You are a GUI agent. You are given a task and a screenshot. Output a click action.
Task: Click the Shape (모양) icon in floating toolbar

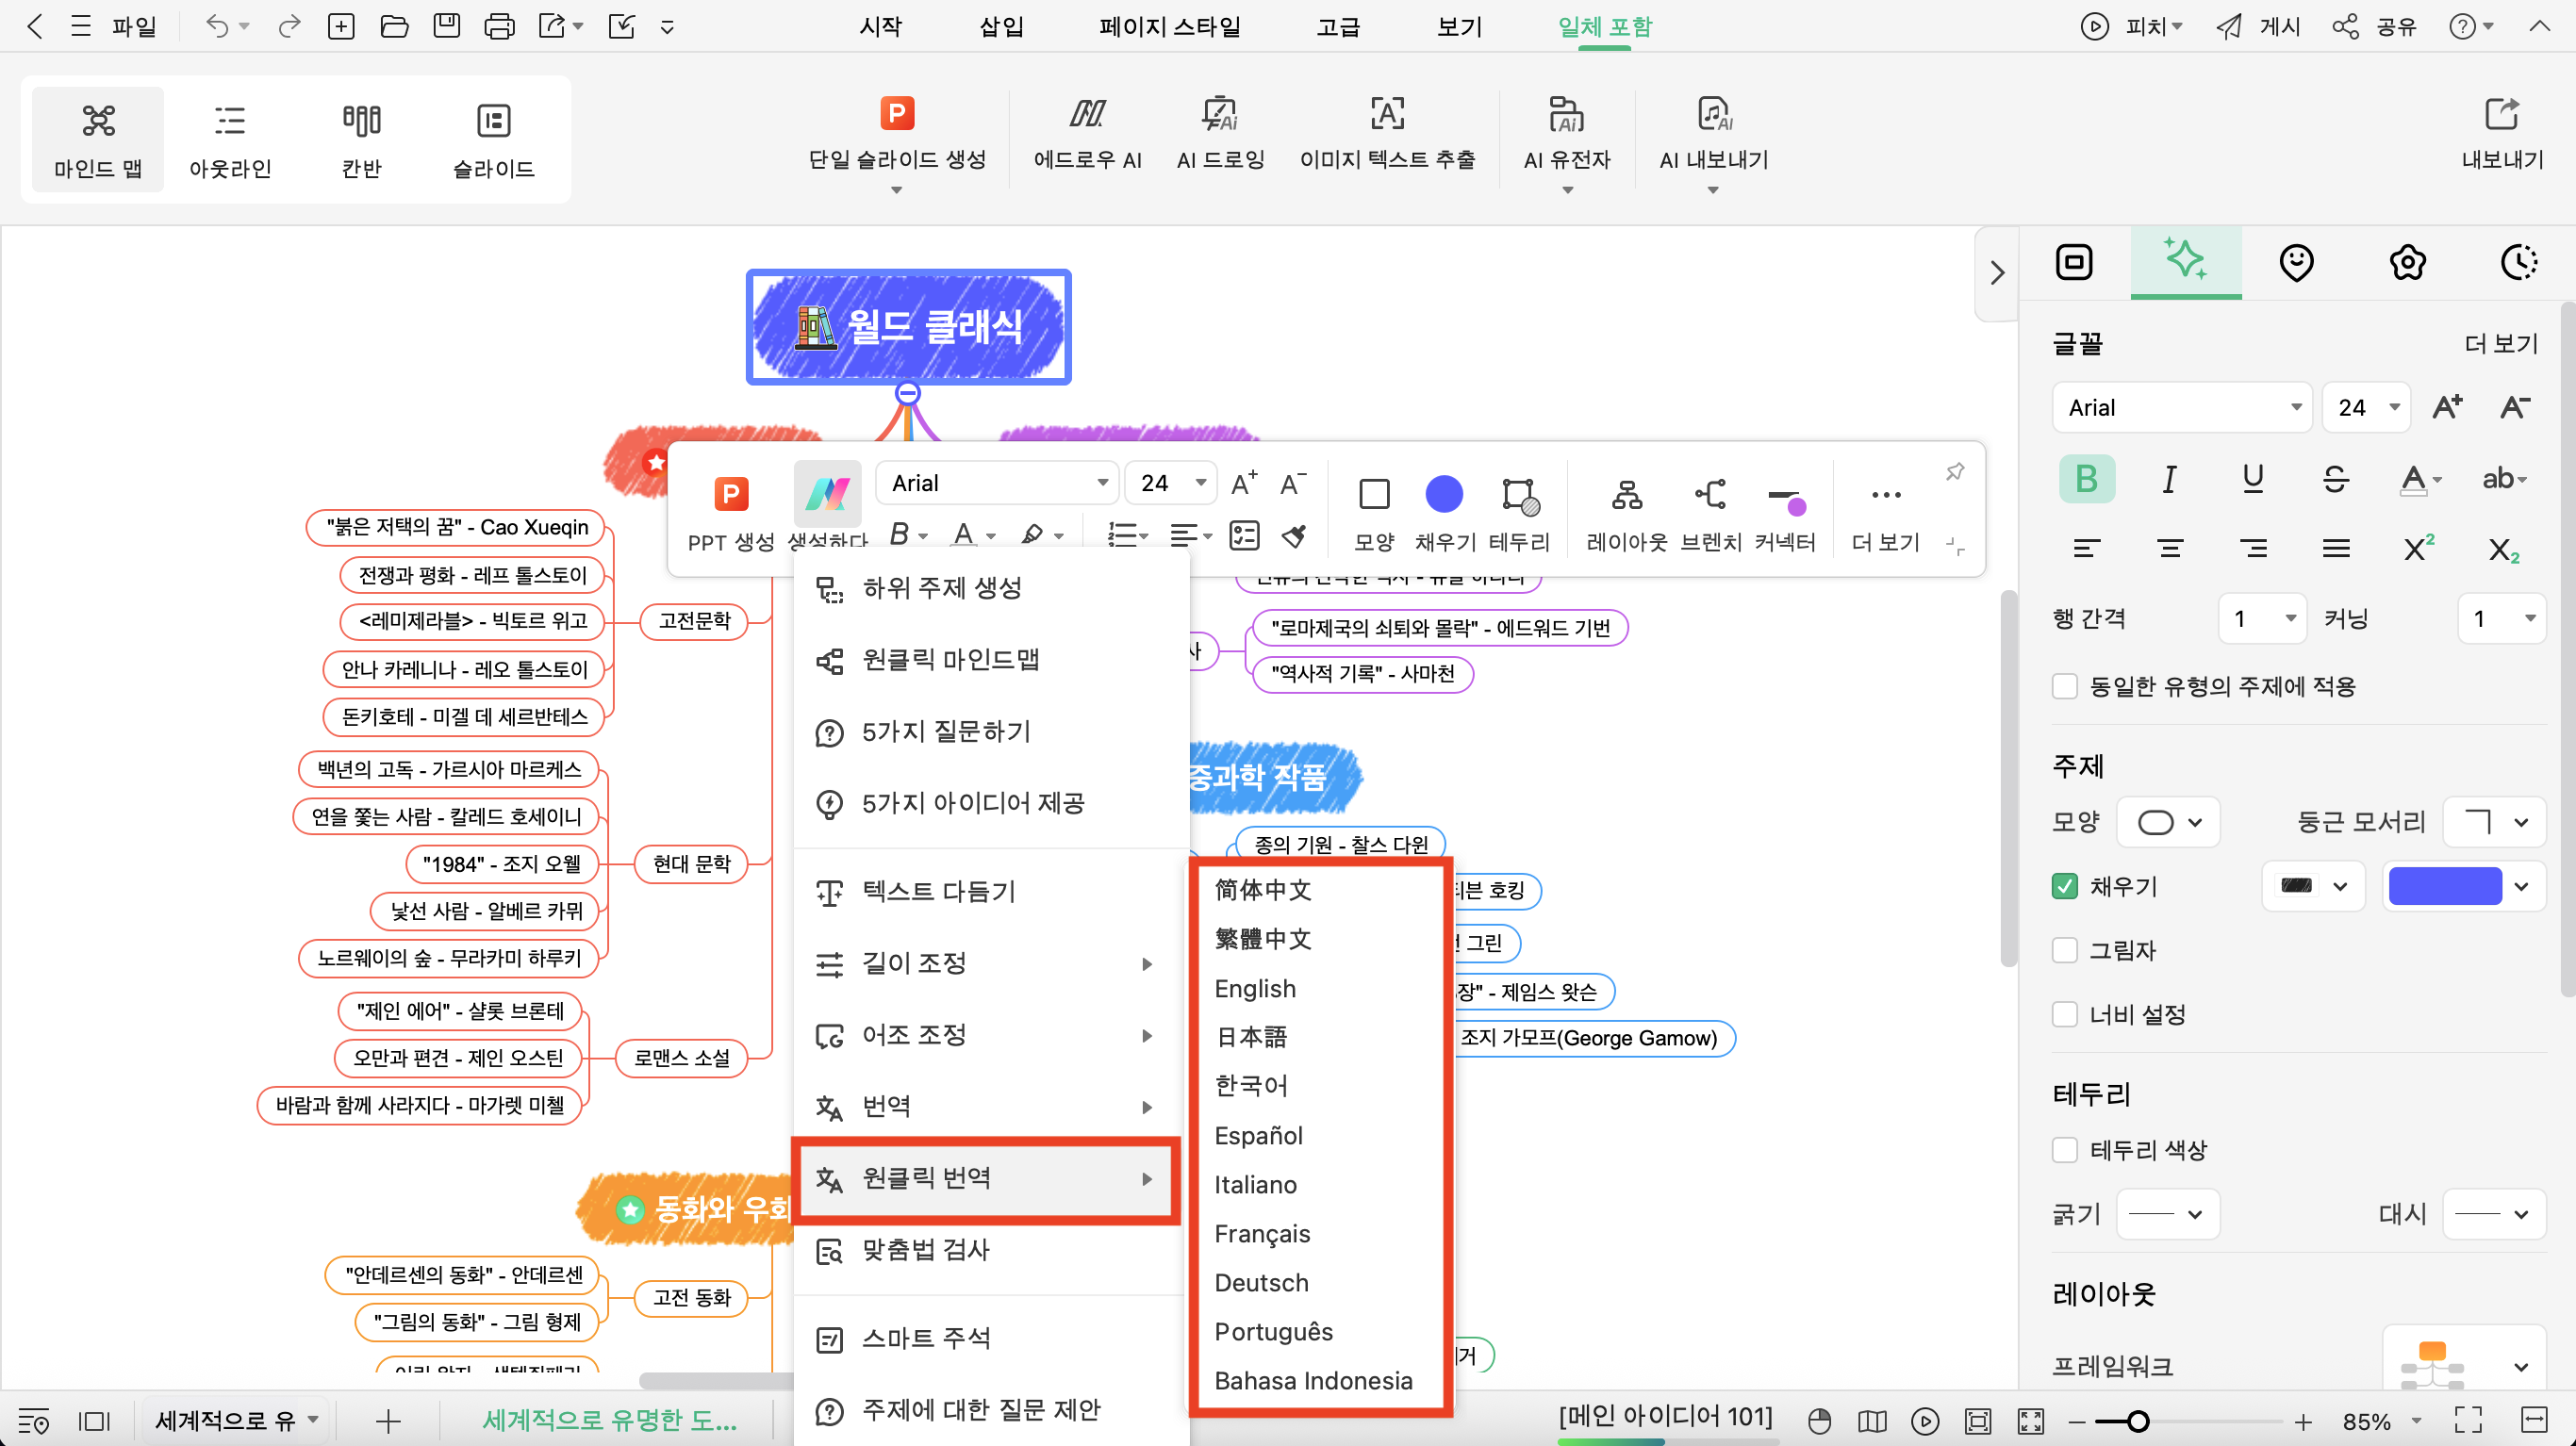click(1374, 495)
